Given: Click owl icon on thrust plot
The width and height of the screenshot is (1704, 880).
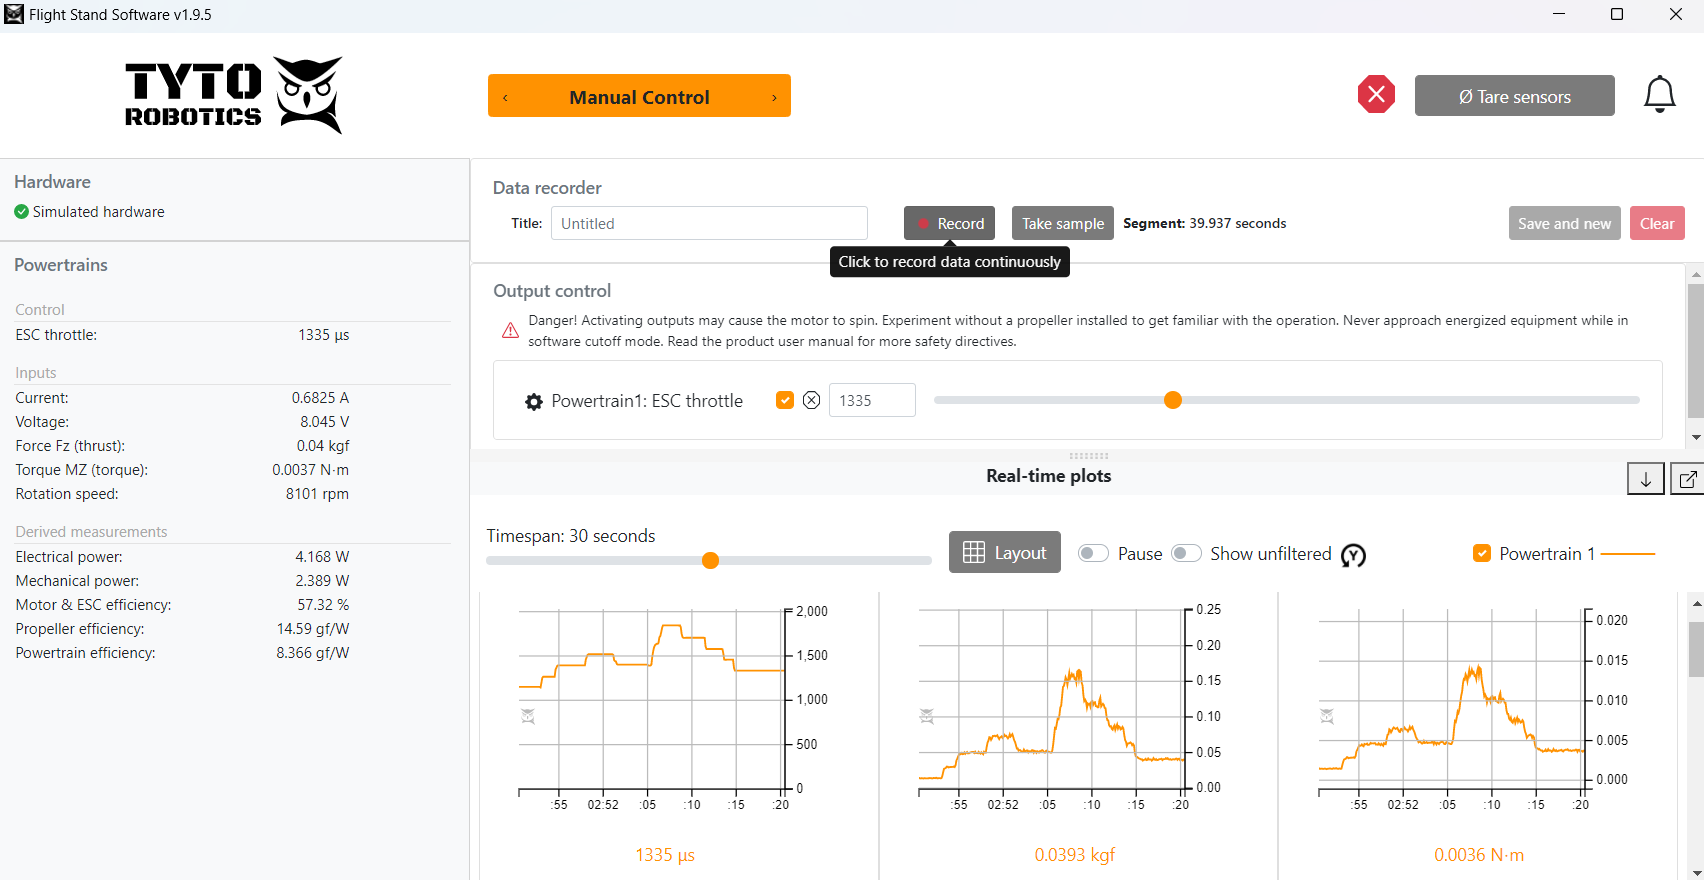Looking at the screenshot, I should (927, 715).
